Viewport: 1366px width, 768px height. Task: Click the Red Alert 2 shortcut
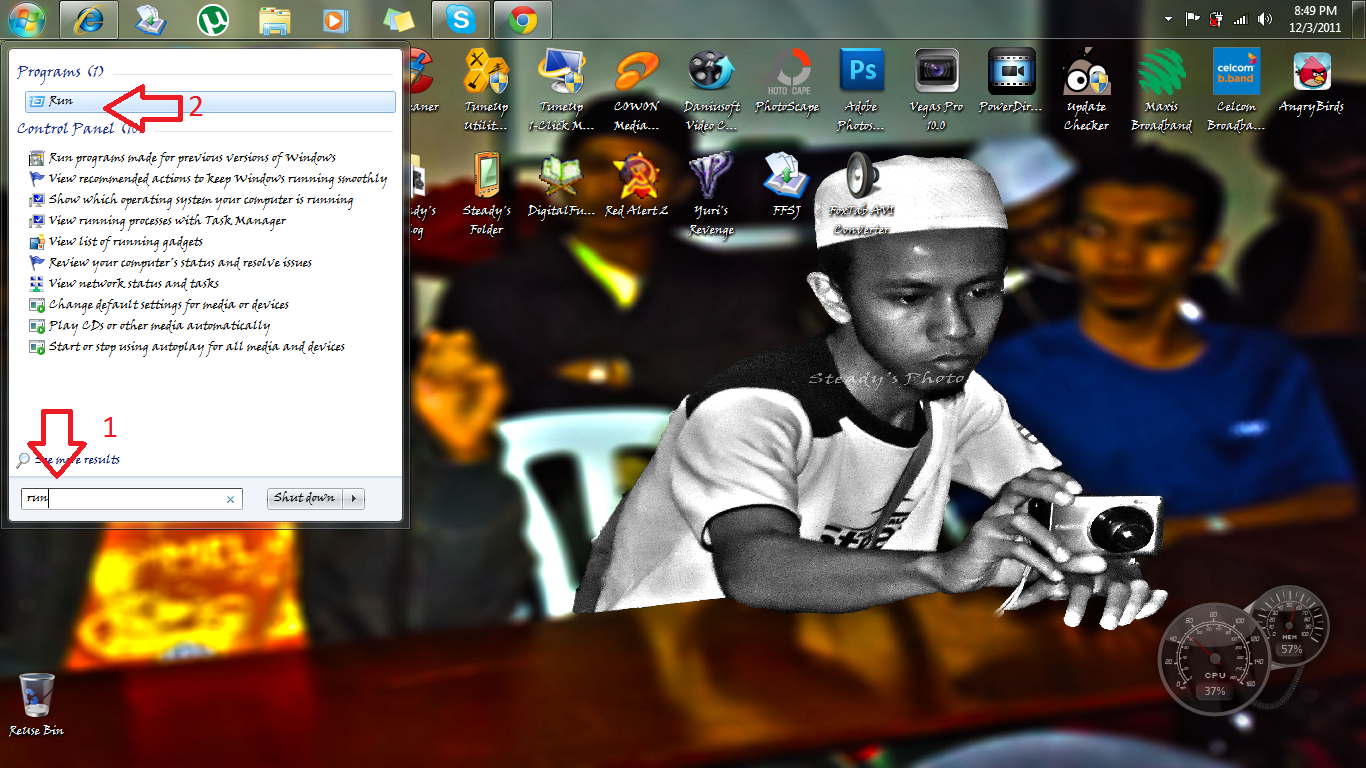636,186
